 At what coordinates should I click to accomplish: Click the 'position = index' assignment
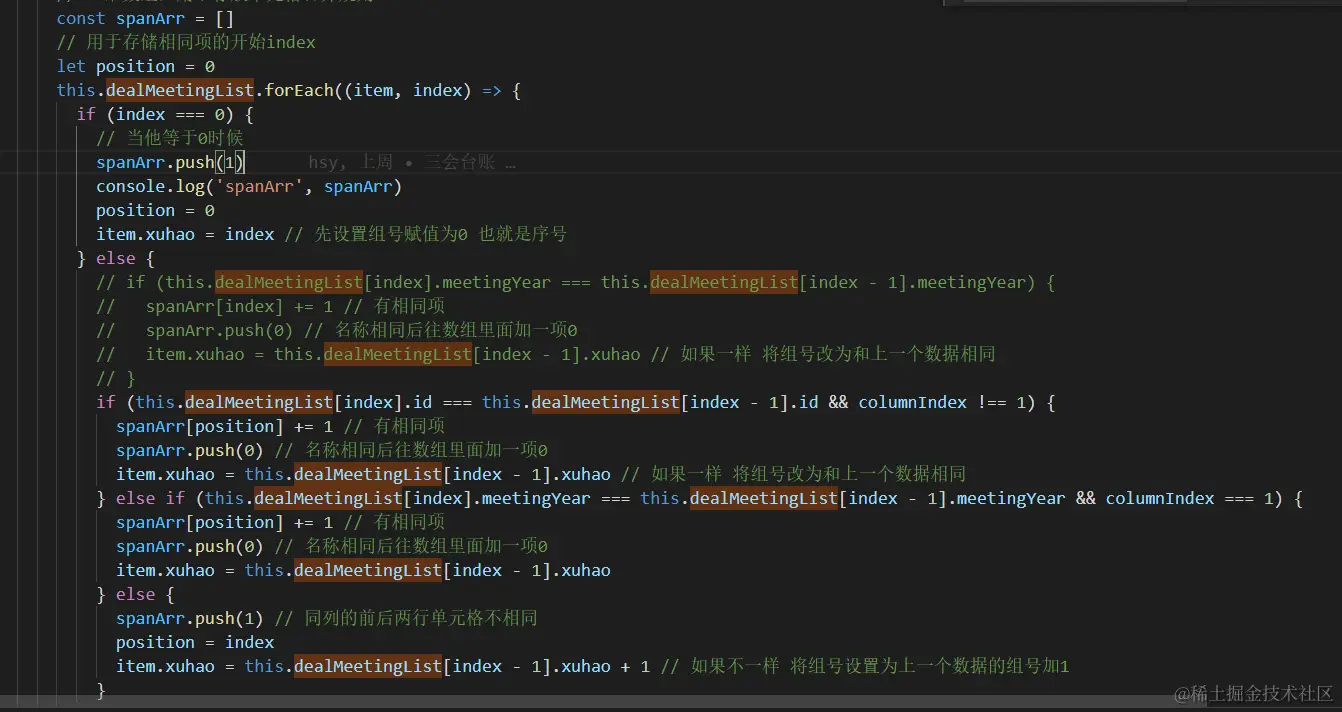pos(195,642)
